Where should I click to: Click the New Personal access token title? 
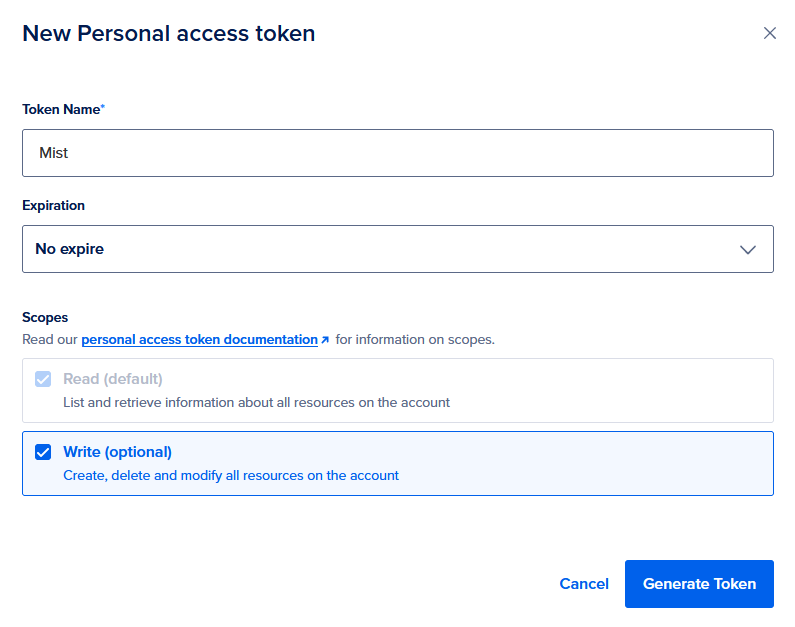click(168, 33)
